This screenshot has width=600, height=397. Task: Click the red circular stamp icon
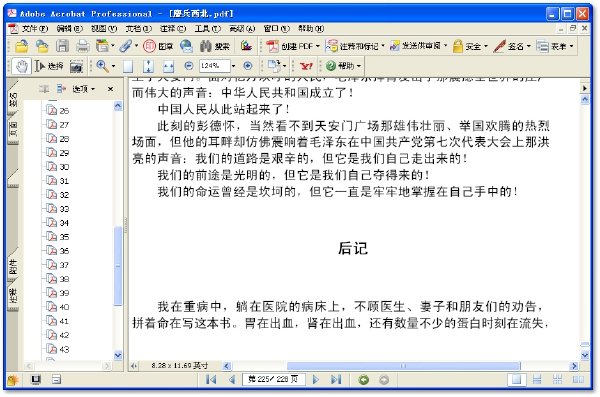click(x=149, y=46)
